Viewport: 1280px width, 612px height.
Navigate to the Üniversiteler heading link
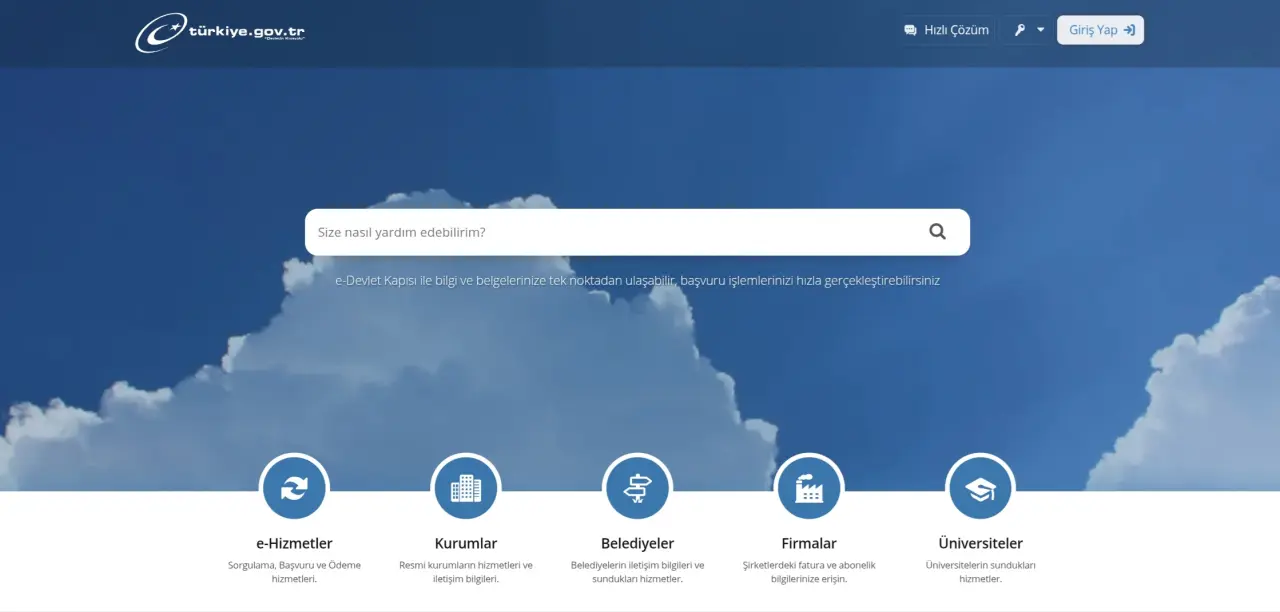(980, 544)
